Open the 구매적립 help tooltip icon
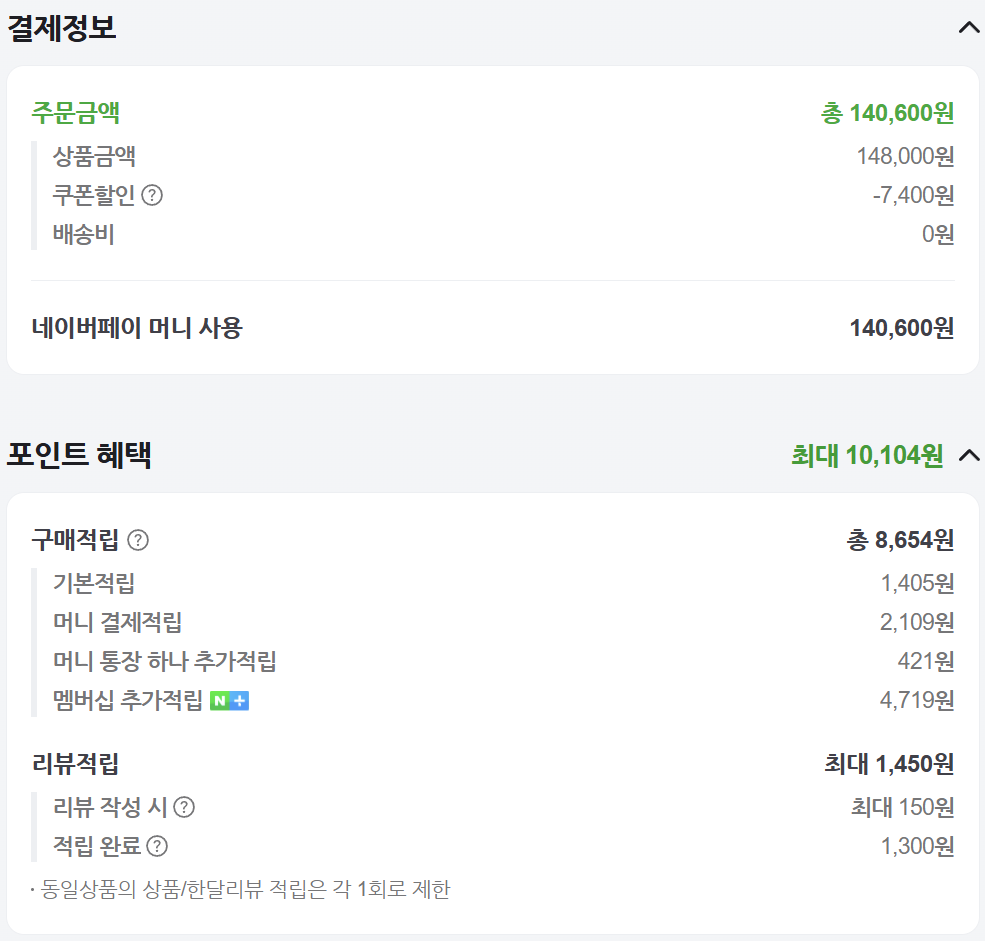Image resolution: width=985 pixels, height=941 pixels. pos(138,541)
